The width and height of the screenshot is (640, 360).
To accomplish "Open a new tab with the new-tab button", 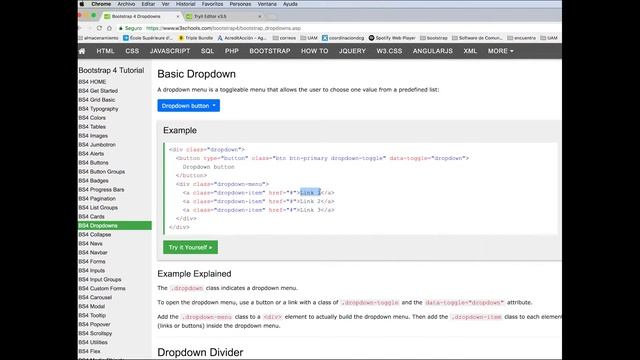I will 271,17.
